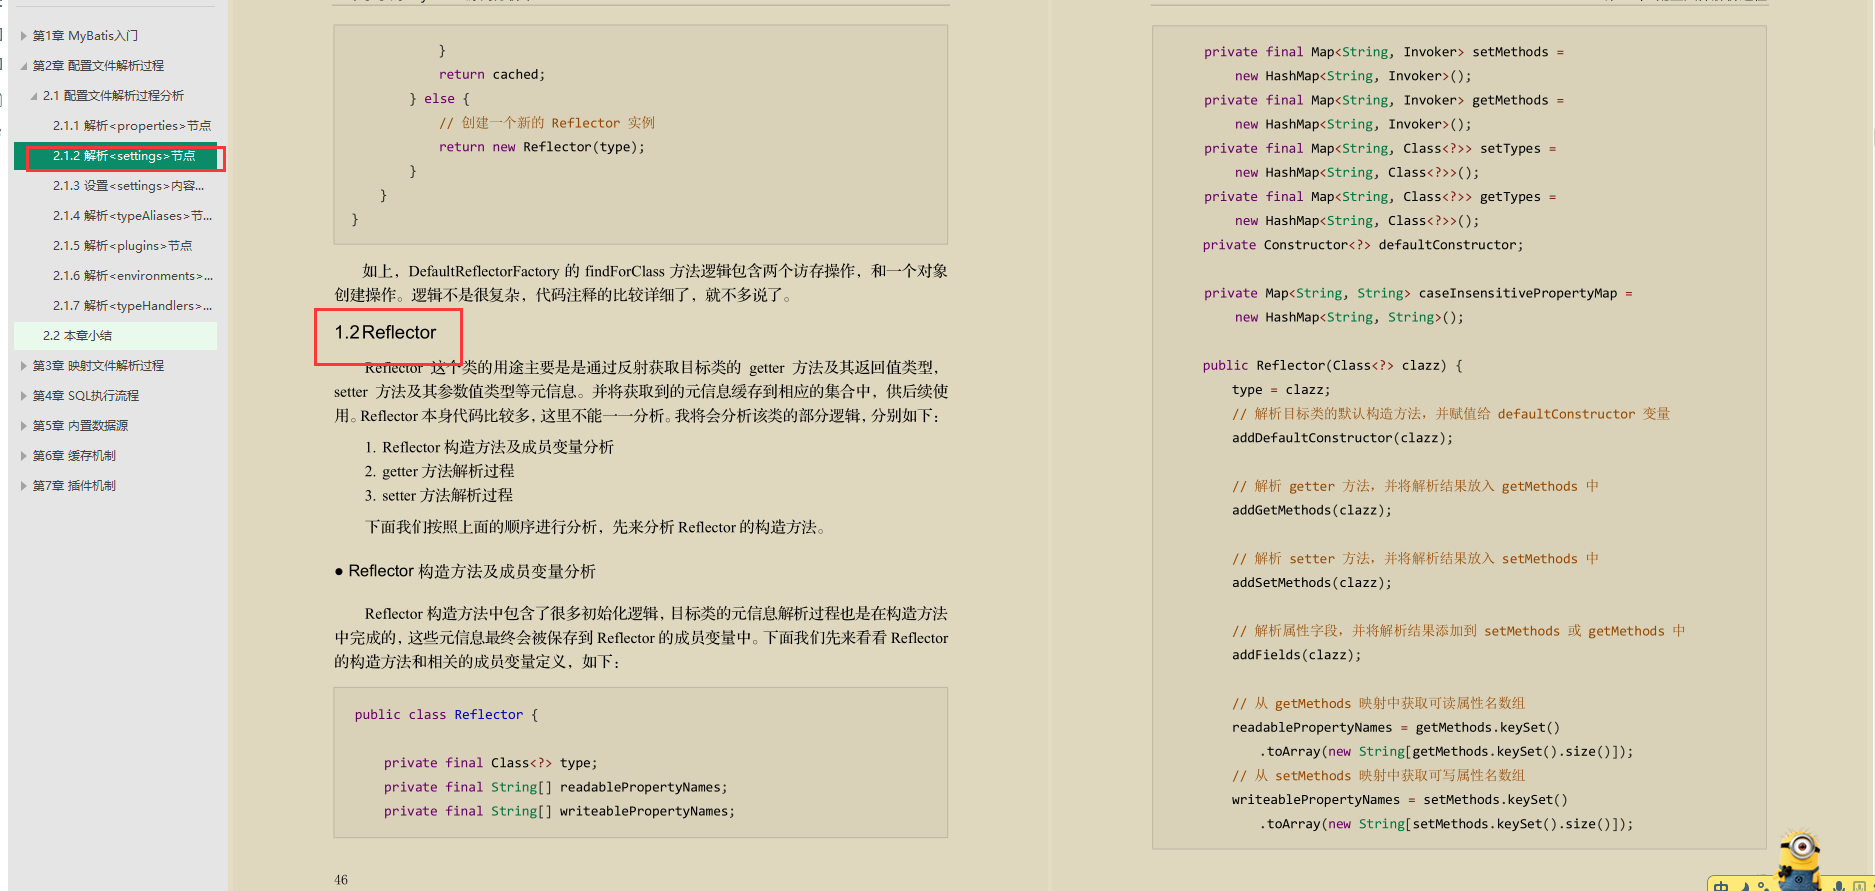
Task: Expand the 第1章 MyBatis入门 chapter arrow
Action: tap(24, 36)
